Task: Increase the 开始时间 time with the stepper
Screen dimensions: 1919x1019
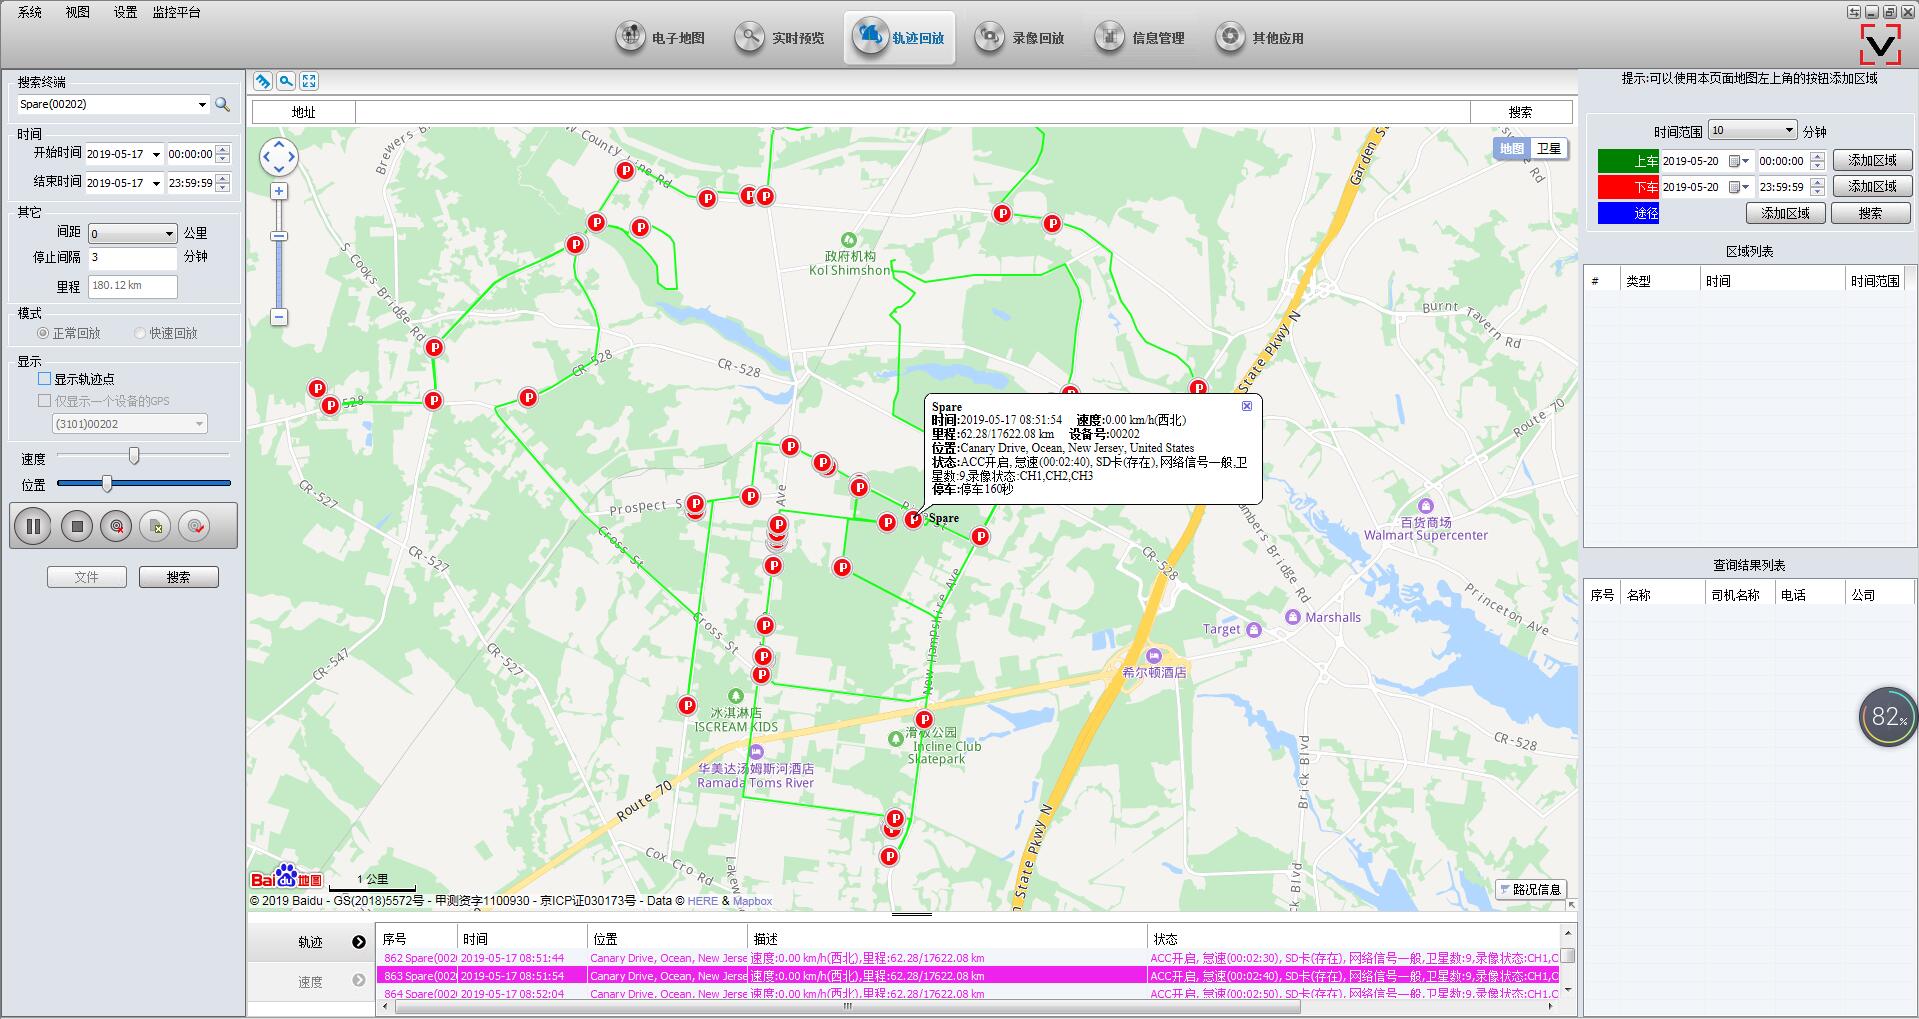Action: click(222, 150)
